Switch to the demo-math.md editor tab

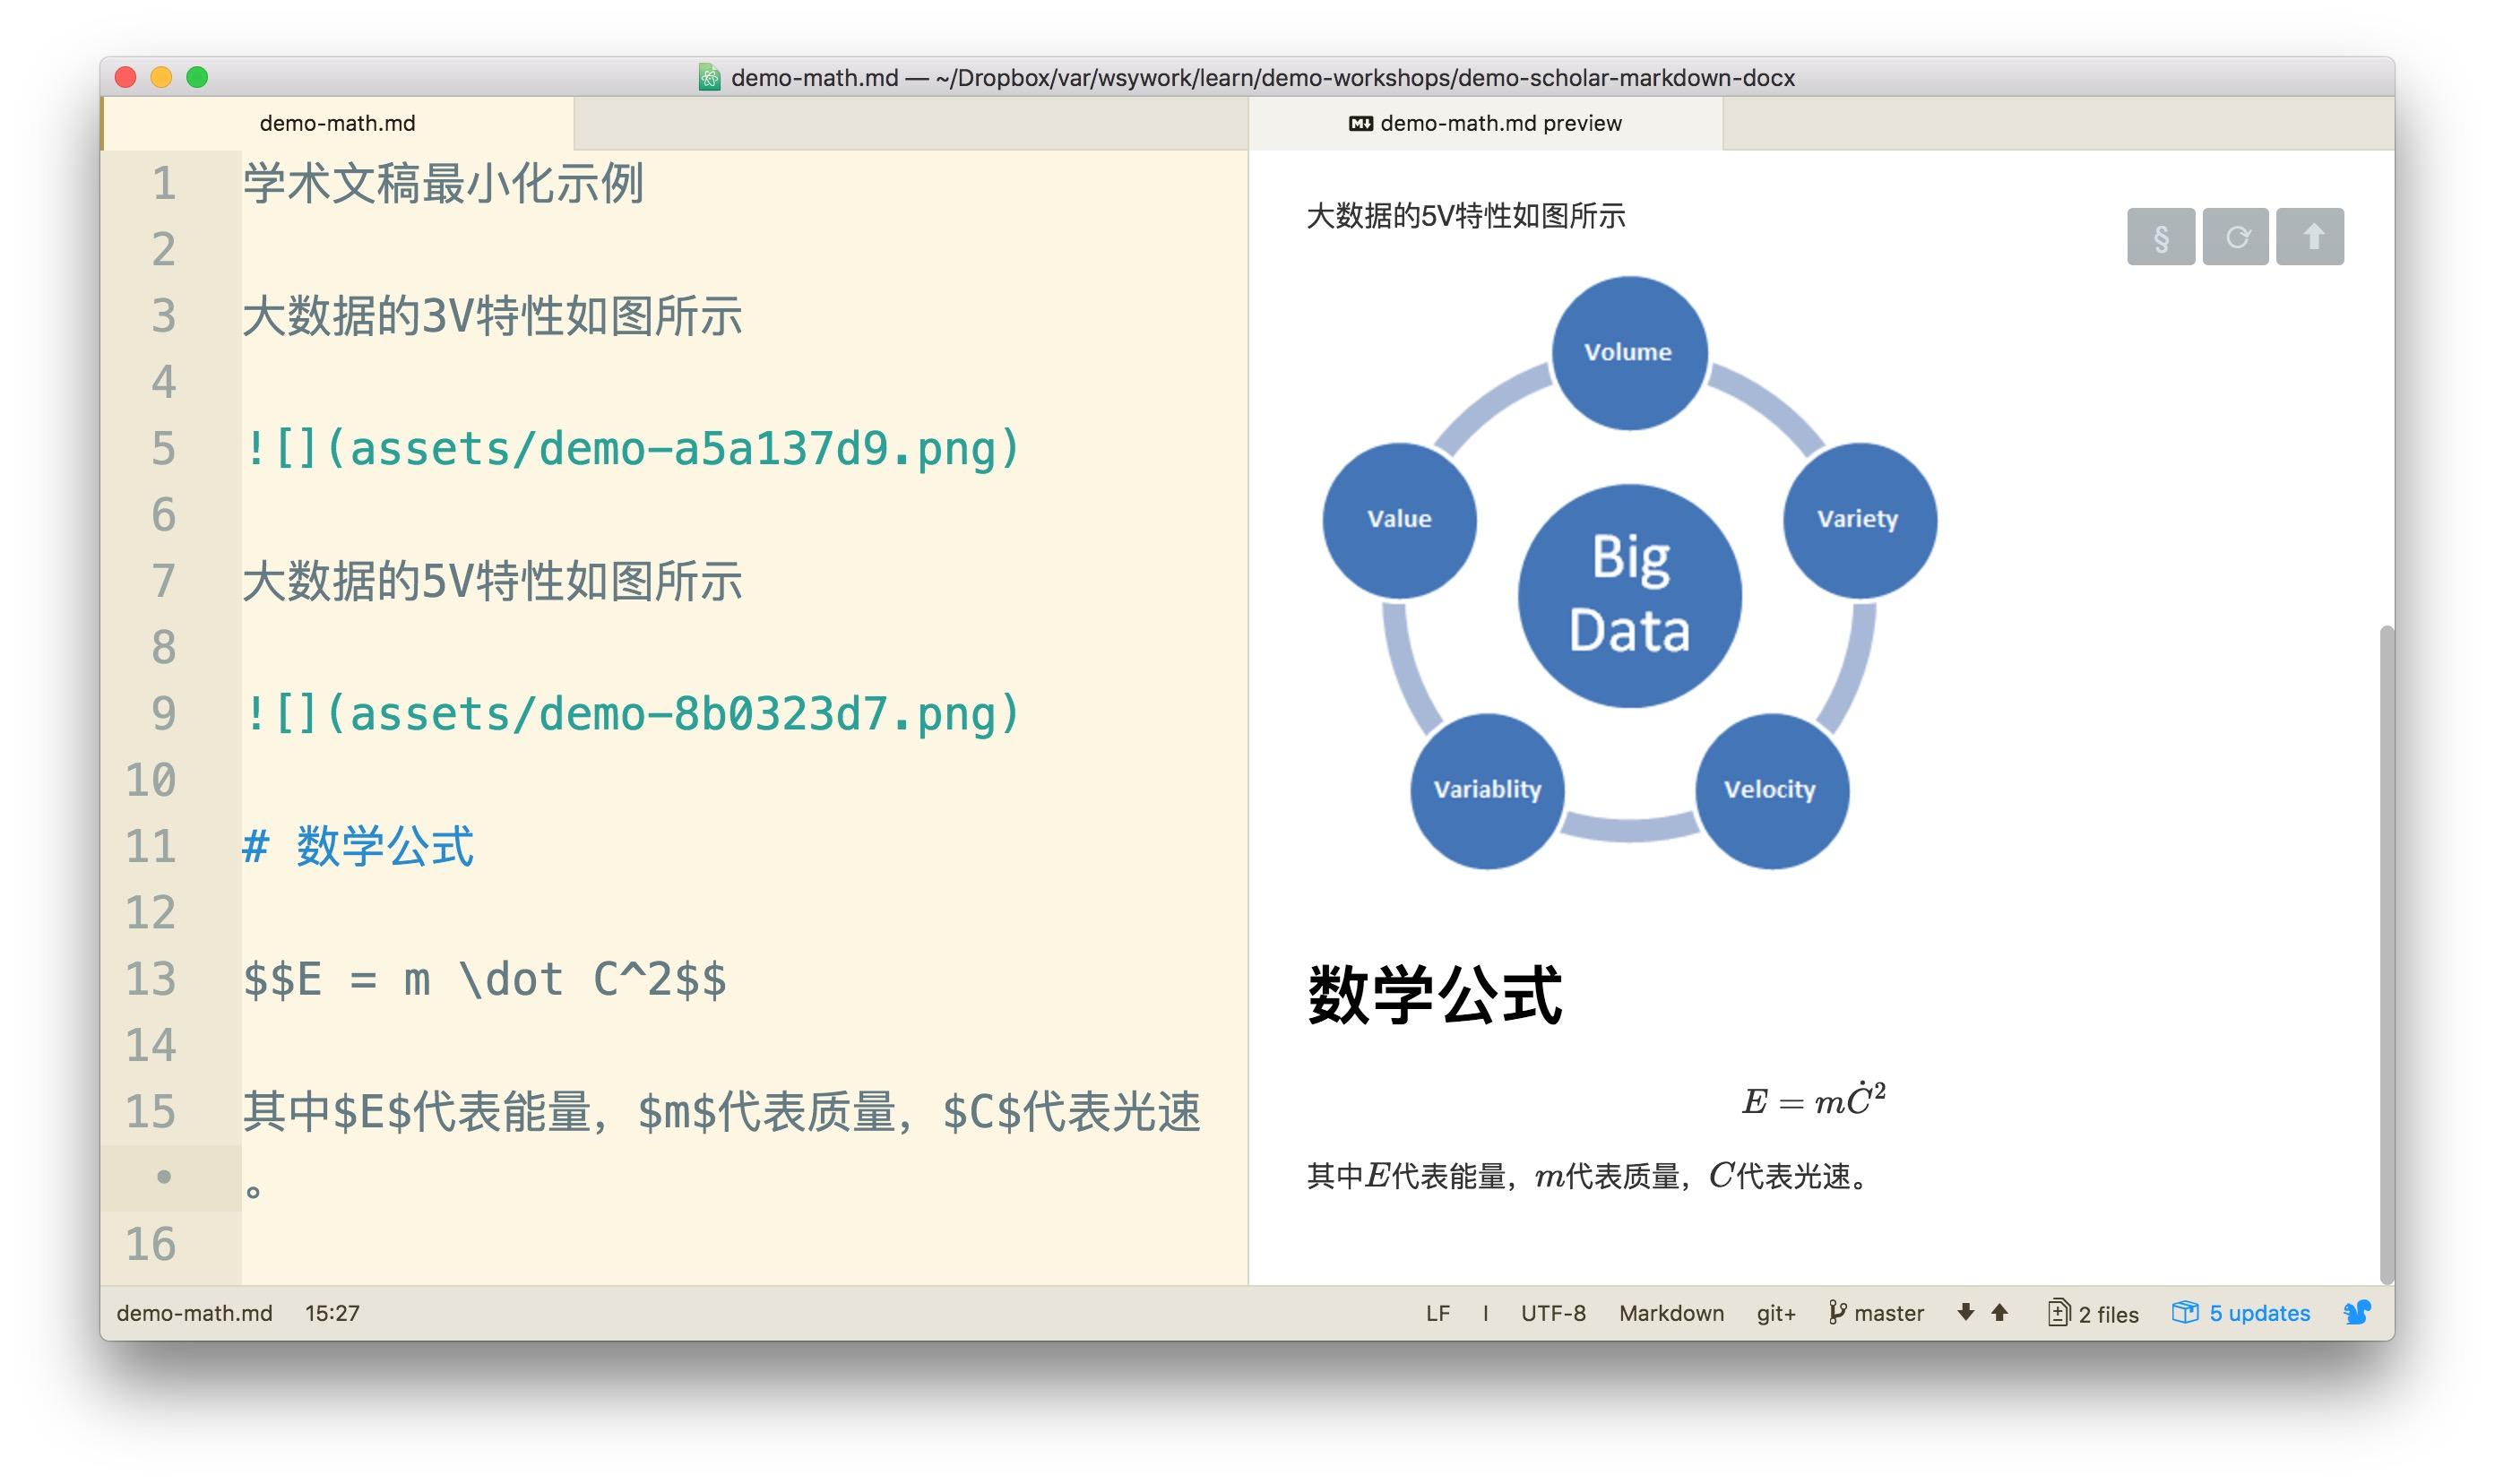(x=337, y=123)
